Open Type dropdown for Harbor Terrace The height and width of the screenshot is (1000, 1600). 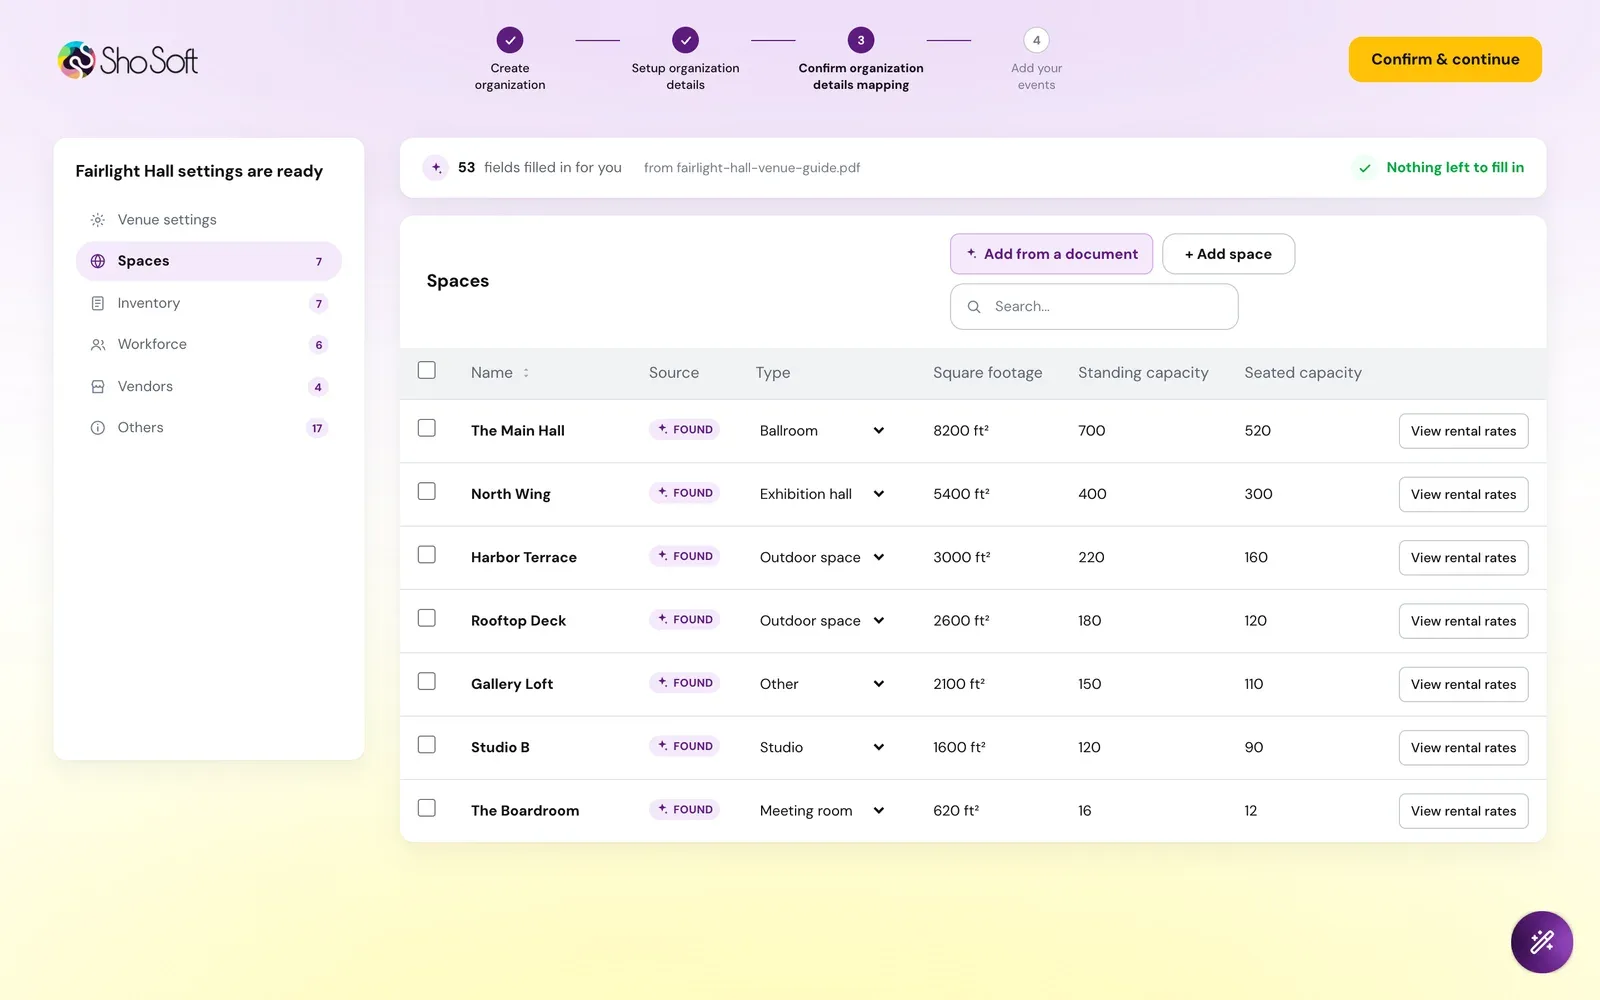pos(822,557)
